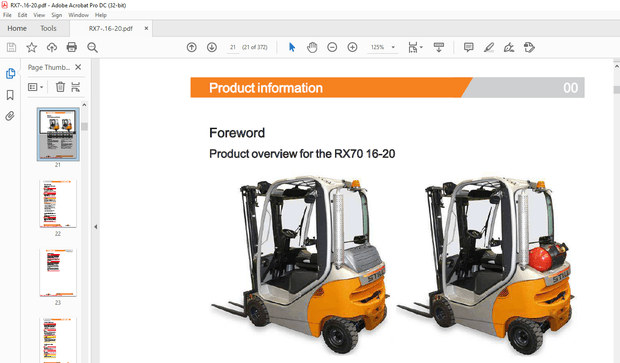Collapse the navigation pane arrow
The height and width of the screenshot is (363, 620).
click(x=96, y=227)
